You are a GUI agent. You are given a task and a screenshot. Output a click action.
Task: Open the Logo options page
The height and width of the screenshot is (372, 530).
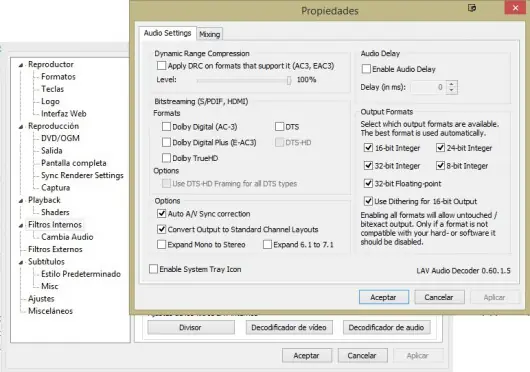(50, 101)
